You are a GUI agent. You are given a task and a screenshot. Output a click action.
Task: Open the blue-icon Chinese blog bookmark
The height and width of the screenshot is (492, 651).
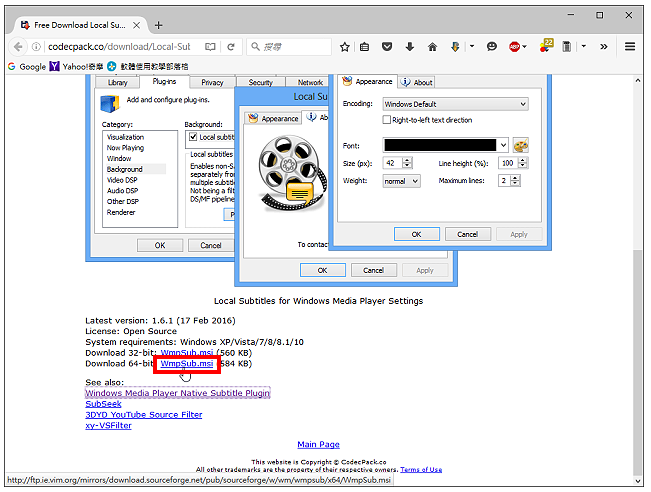point(148,66)
